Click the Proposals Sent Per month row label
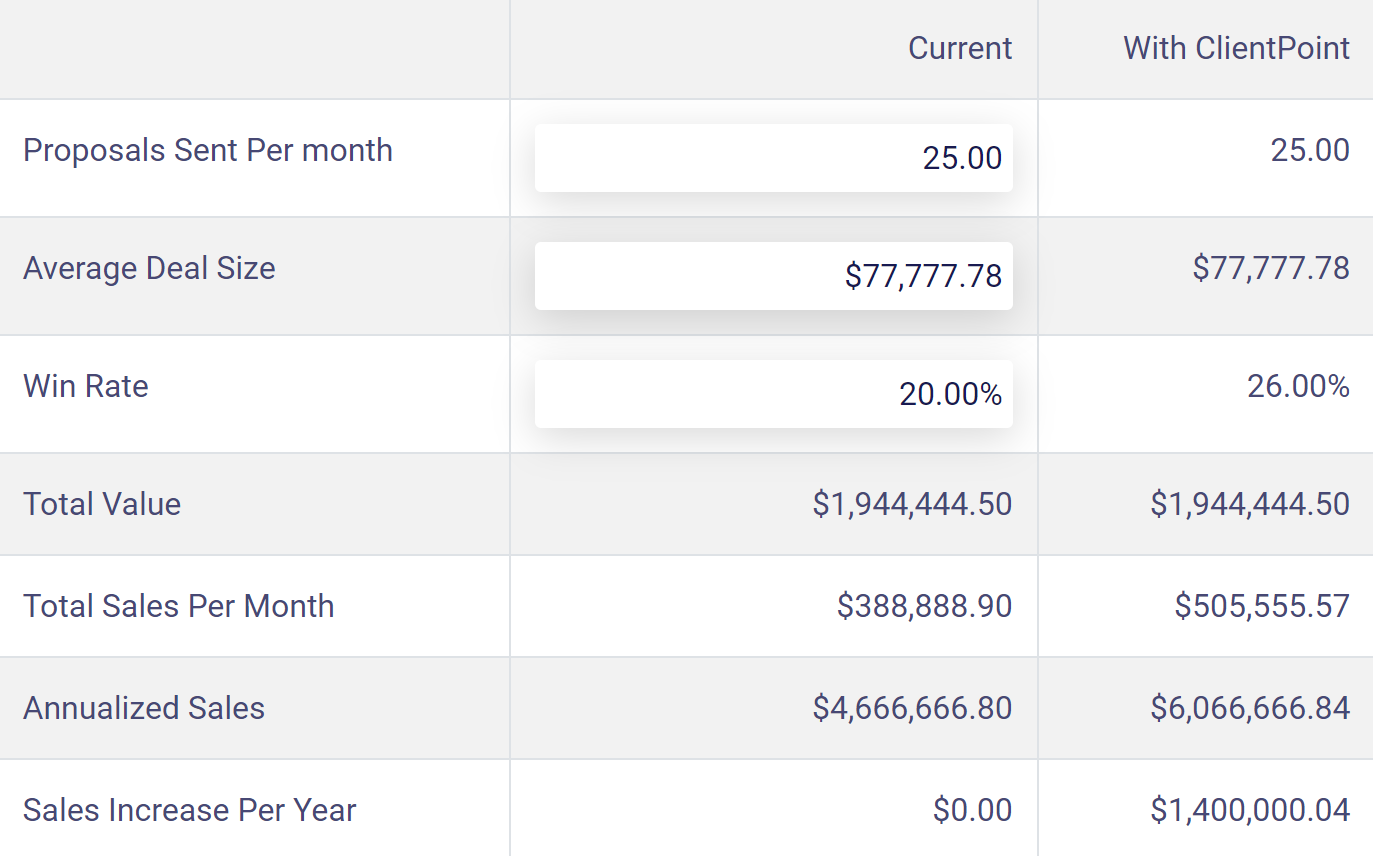 point(208,150)
